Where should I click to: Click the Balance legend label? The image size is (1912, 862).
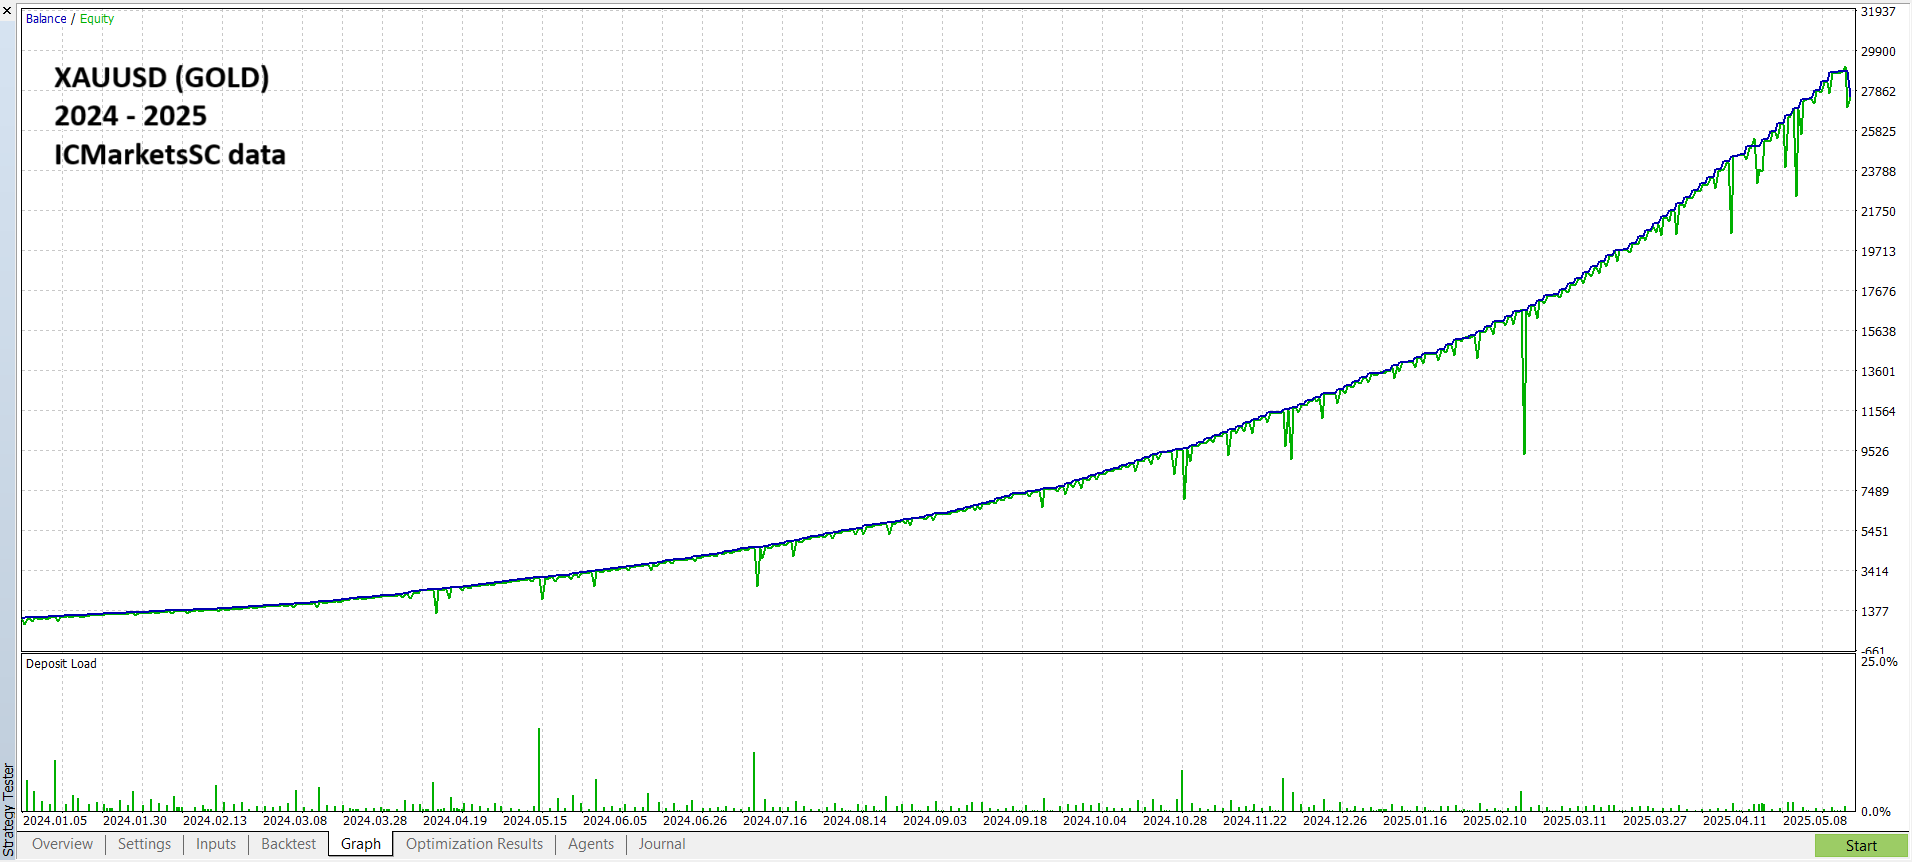pyautogui.click(x=46, y=19)
